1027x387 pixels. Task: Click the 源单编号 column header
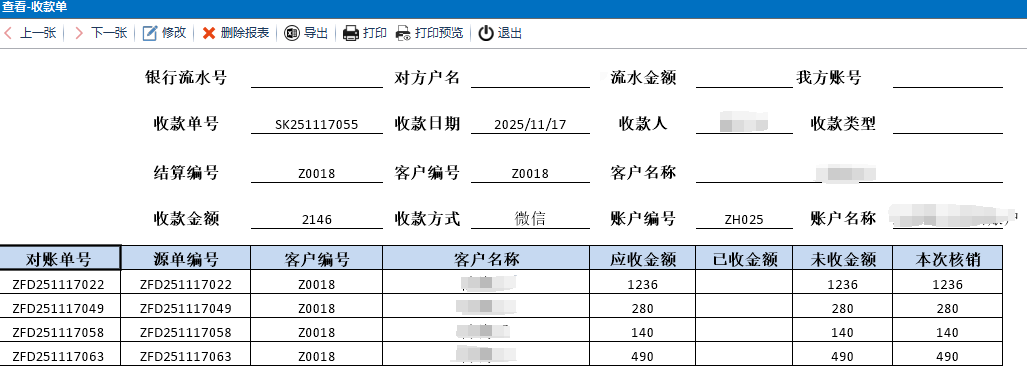186,258
